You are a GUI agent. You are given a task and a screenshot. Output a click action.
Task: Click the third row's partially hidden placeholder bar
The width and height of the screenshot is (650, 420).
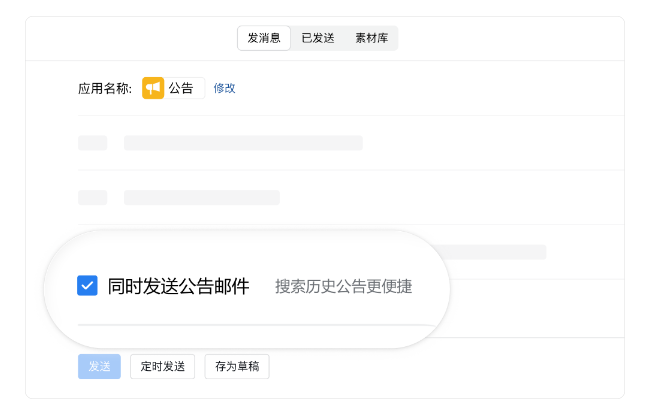tap(495, 252)
